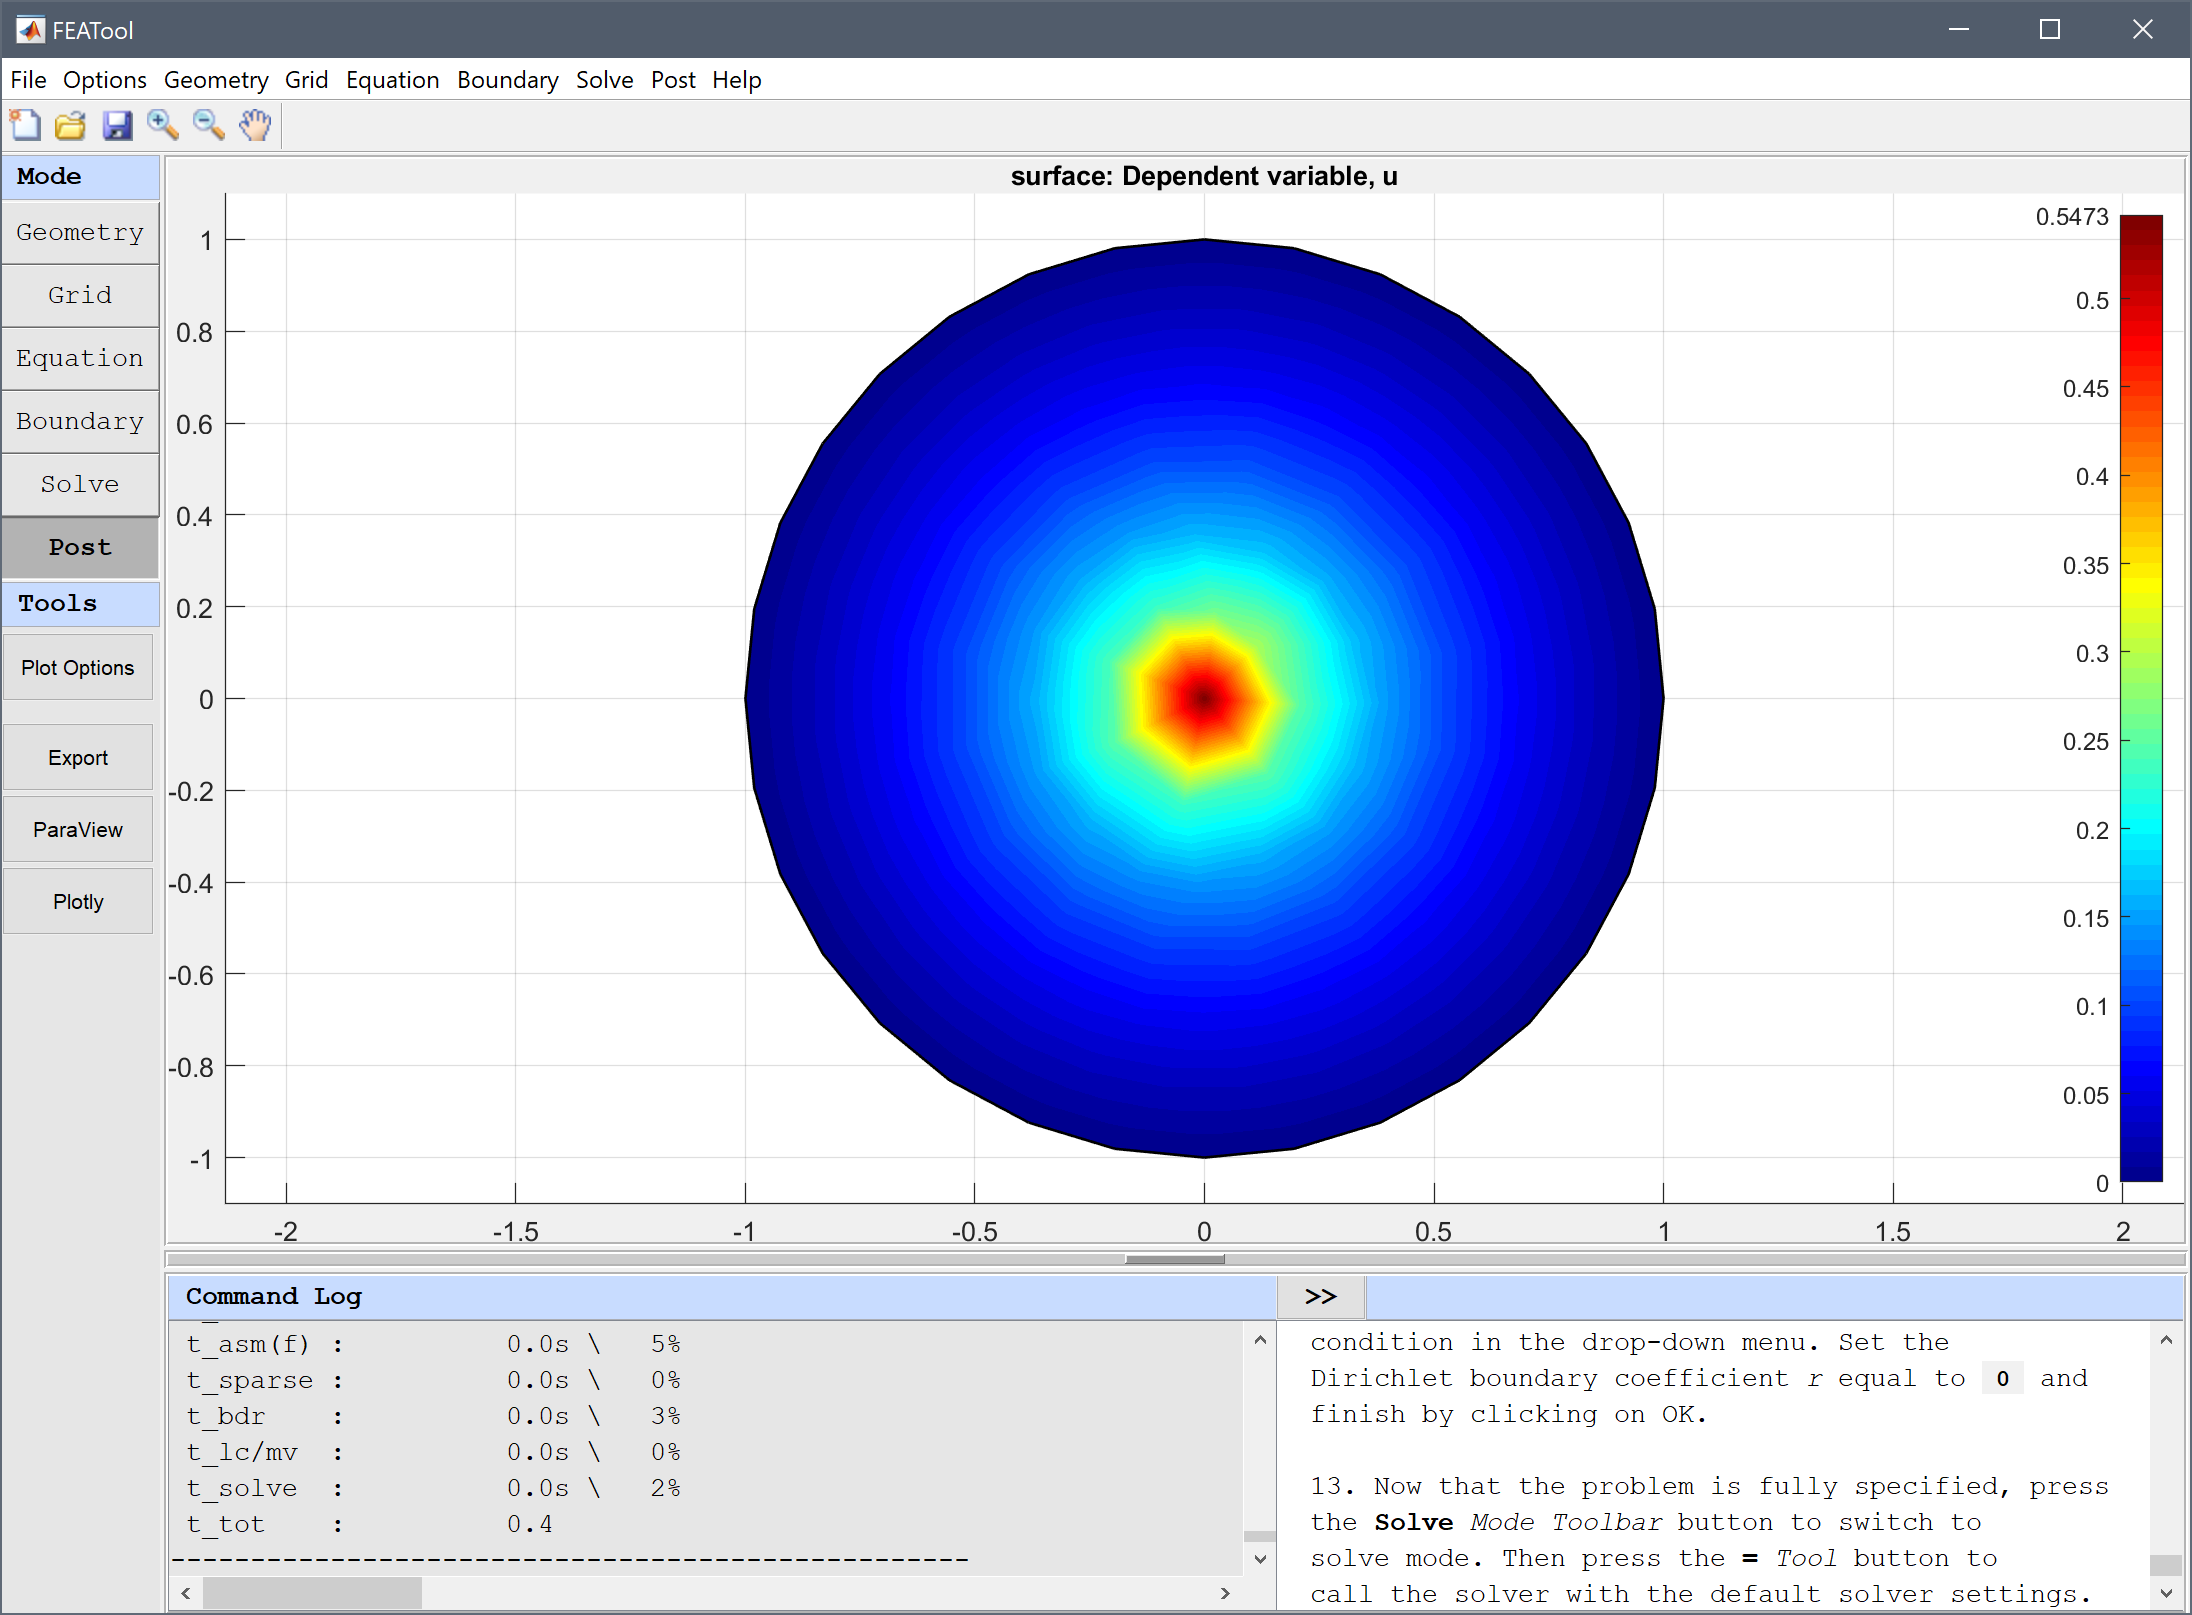This screenshot has width=2192, height=1615.
Task: Click plot title 'surface: Dependent variable, u'
Action: [1204, 176]
